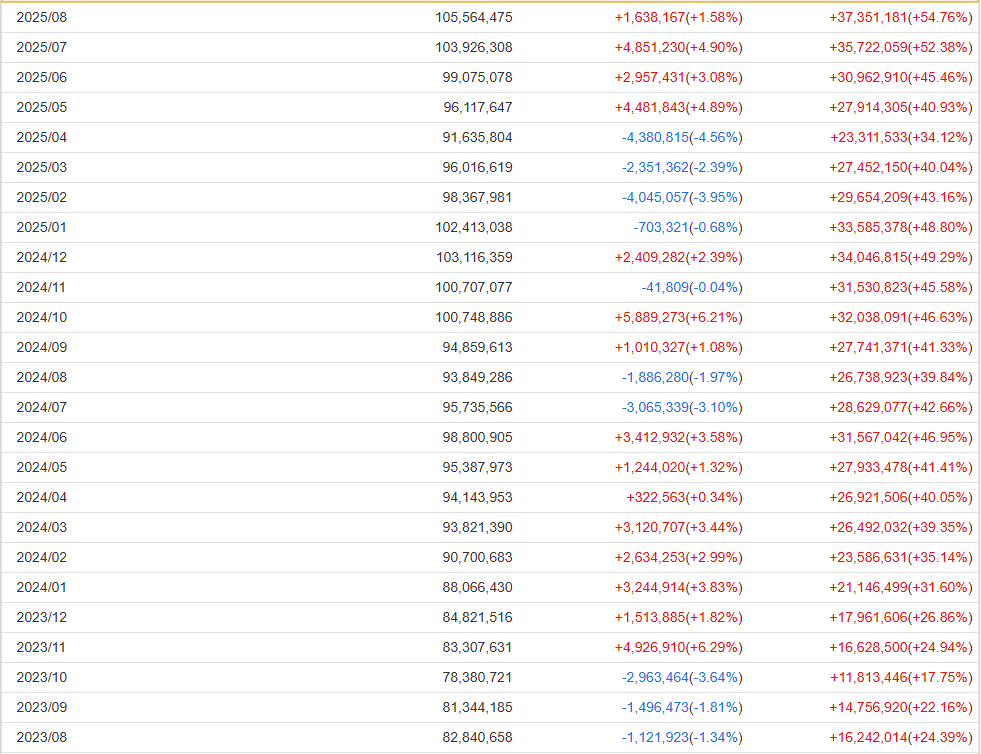This screenshot has height=754, width=981.
Task: Select the 2024/10 value 100,748,886
Action: tap(474, 318)
